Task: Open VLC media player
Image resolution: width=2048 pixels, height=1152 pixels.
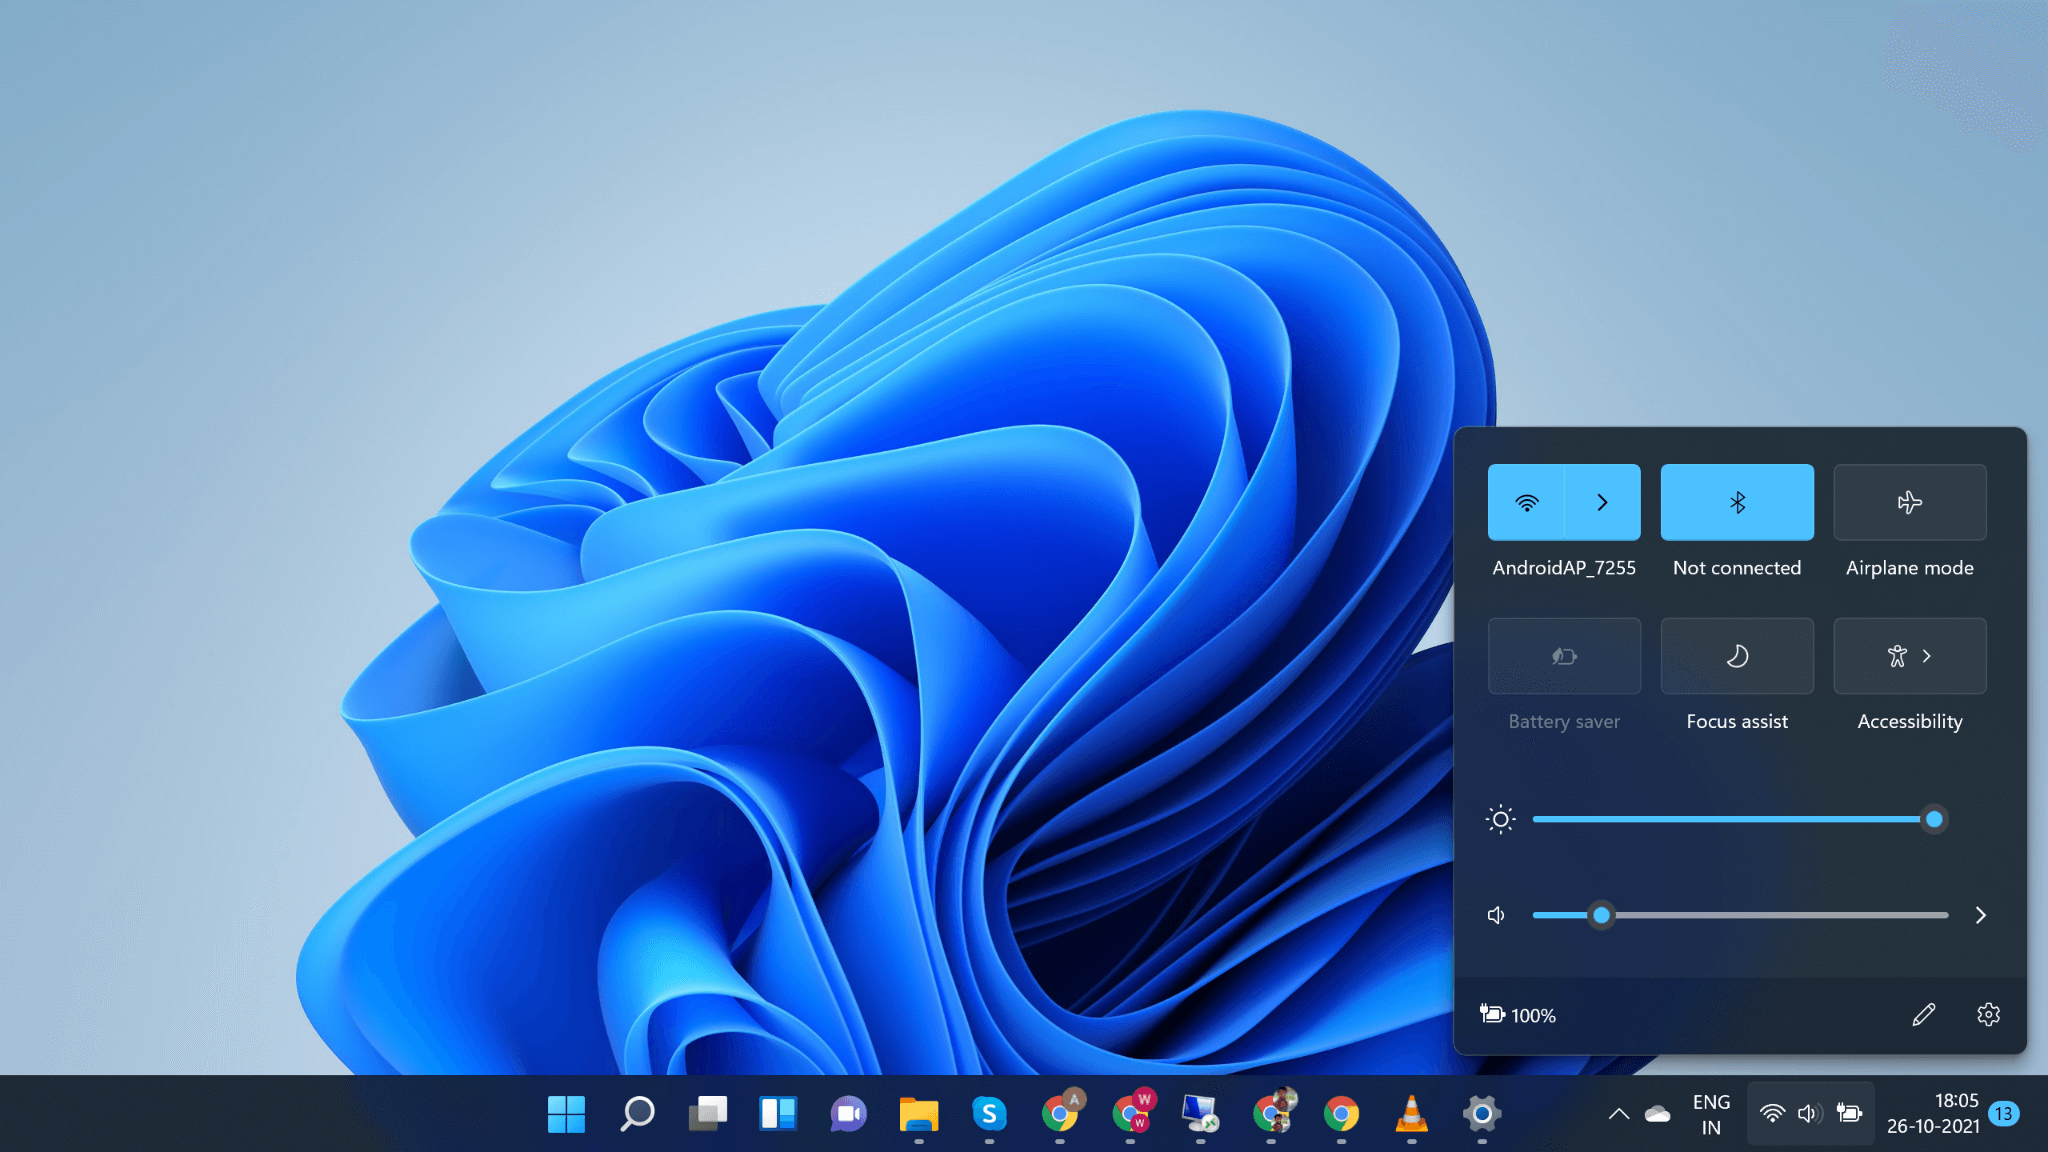Action: (1411, 1114)
